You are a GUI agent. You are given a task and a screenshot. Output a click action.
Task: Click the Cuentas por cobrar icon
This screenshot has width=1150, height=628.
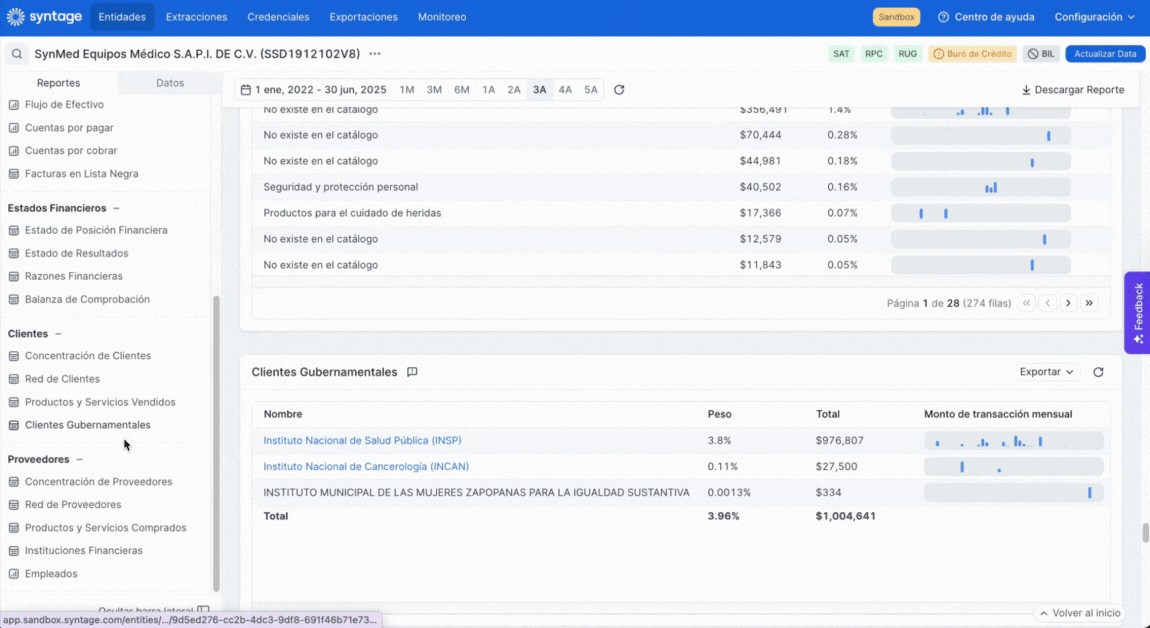coord(13,150)
